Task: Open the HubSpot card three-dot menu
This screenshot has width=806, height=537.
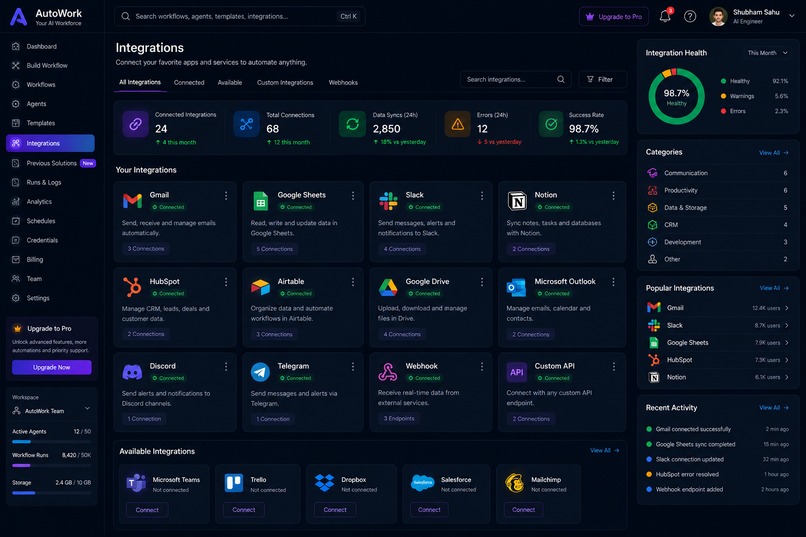Action: point(226,282)
